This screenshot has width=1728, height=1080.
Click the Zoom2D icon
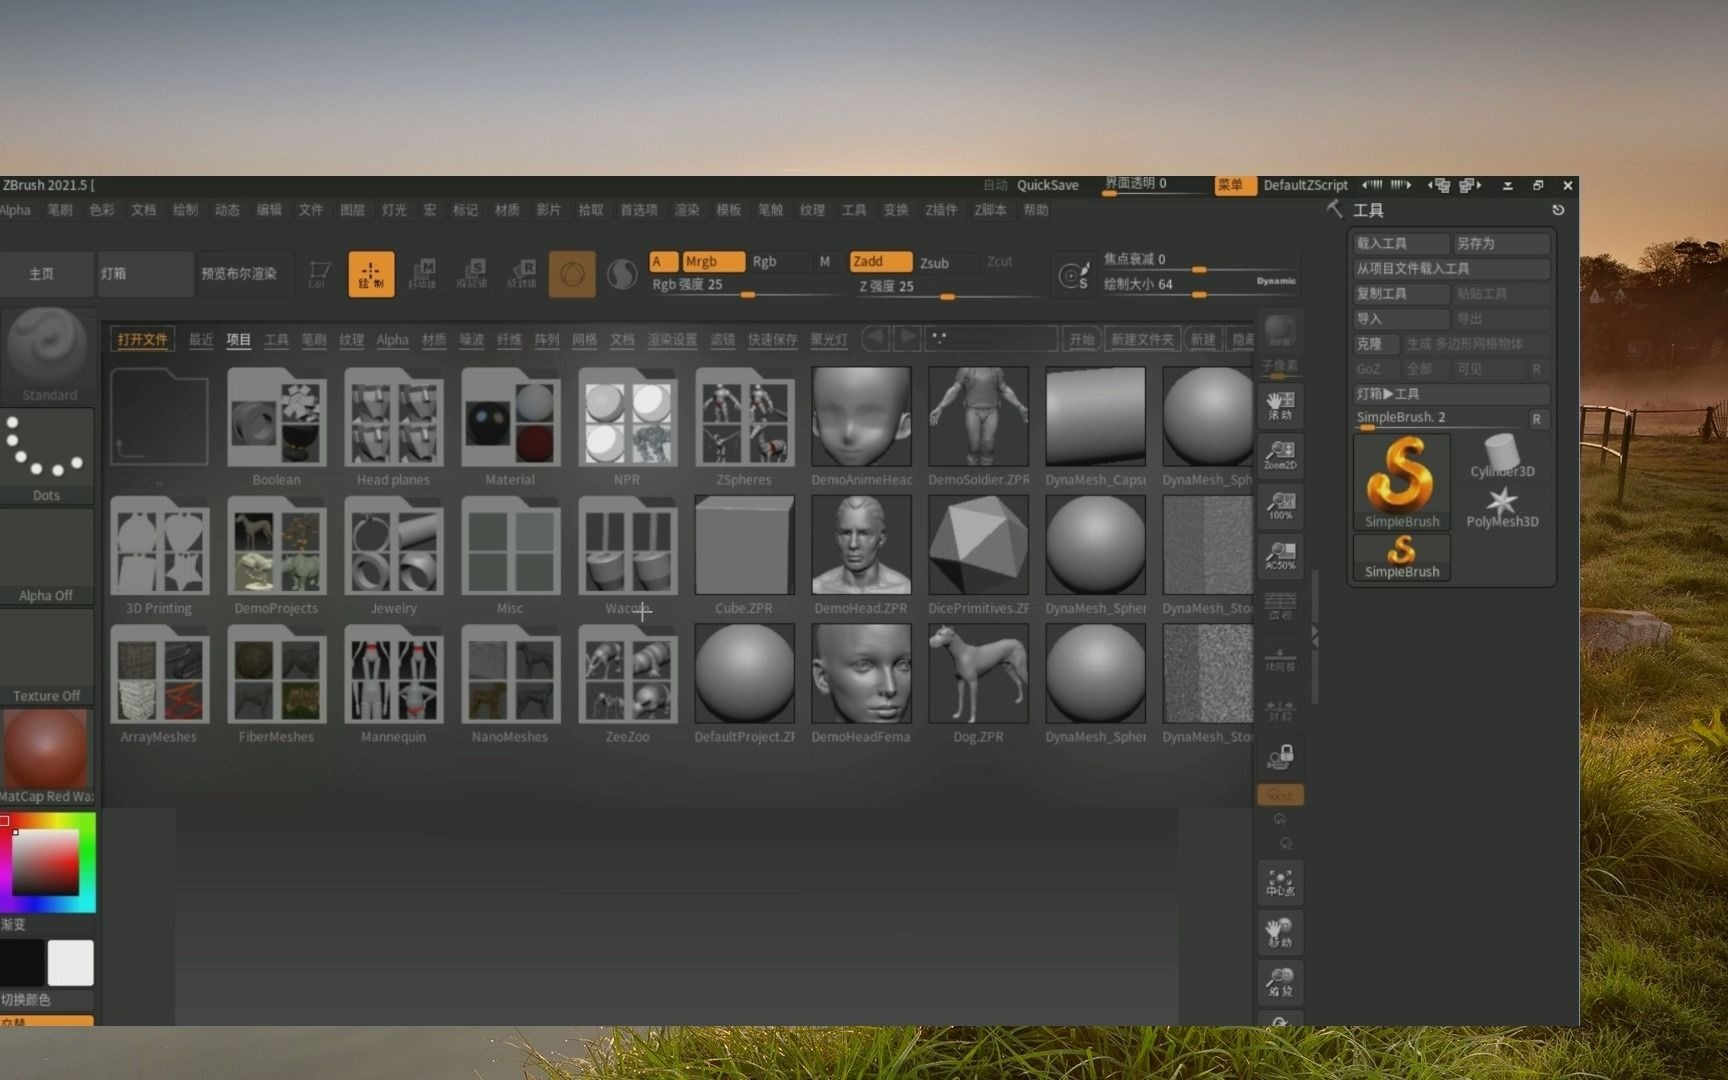[1280, 455]
